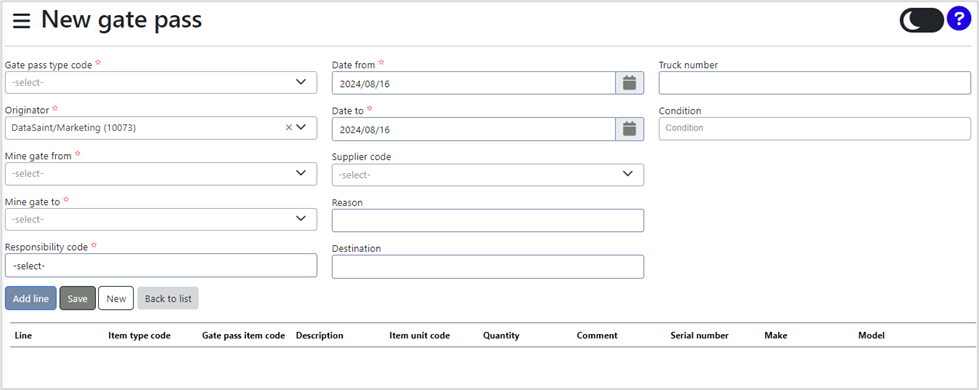979x390 pixels.
Task: Click the Condition input field
Action: point(815,128)
